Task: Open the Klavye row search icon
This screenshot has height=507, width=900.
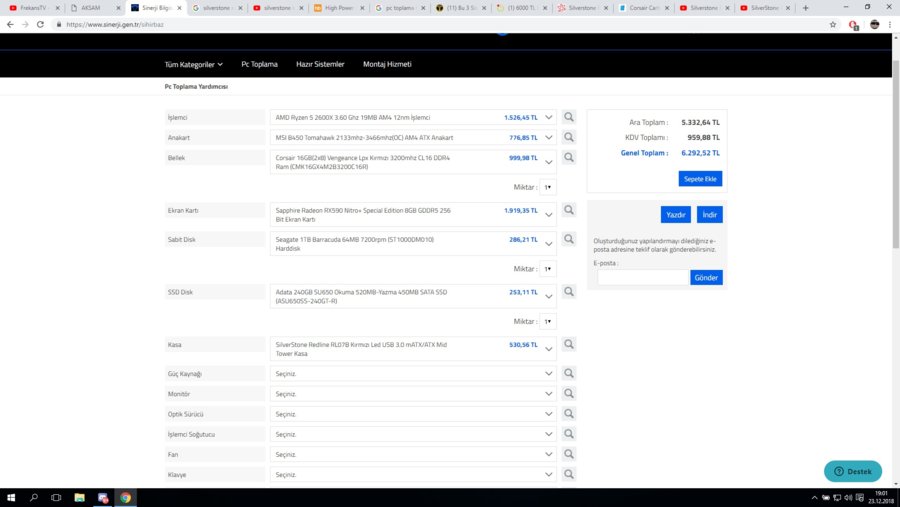Action: point(568,474)
